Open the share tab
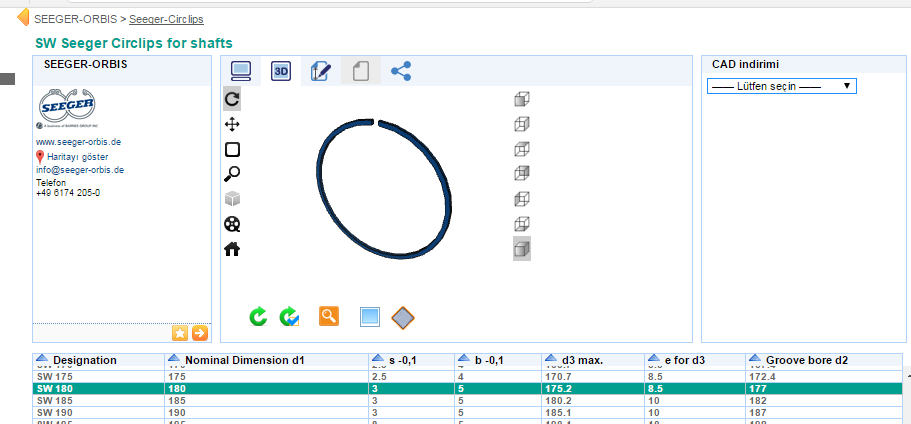 click(401, 71)
